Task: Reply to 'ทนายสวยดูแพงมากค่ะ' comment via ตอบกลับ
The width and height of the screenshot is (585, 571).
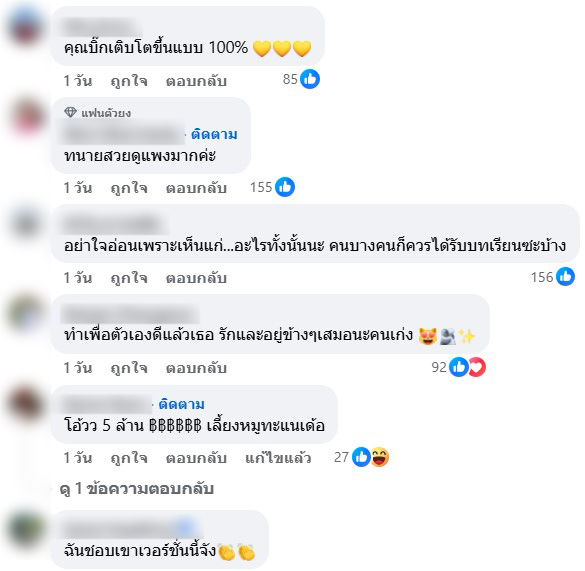Action: 196,188
